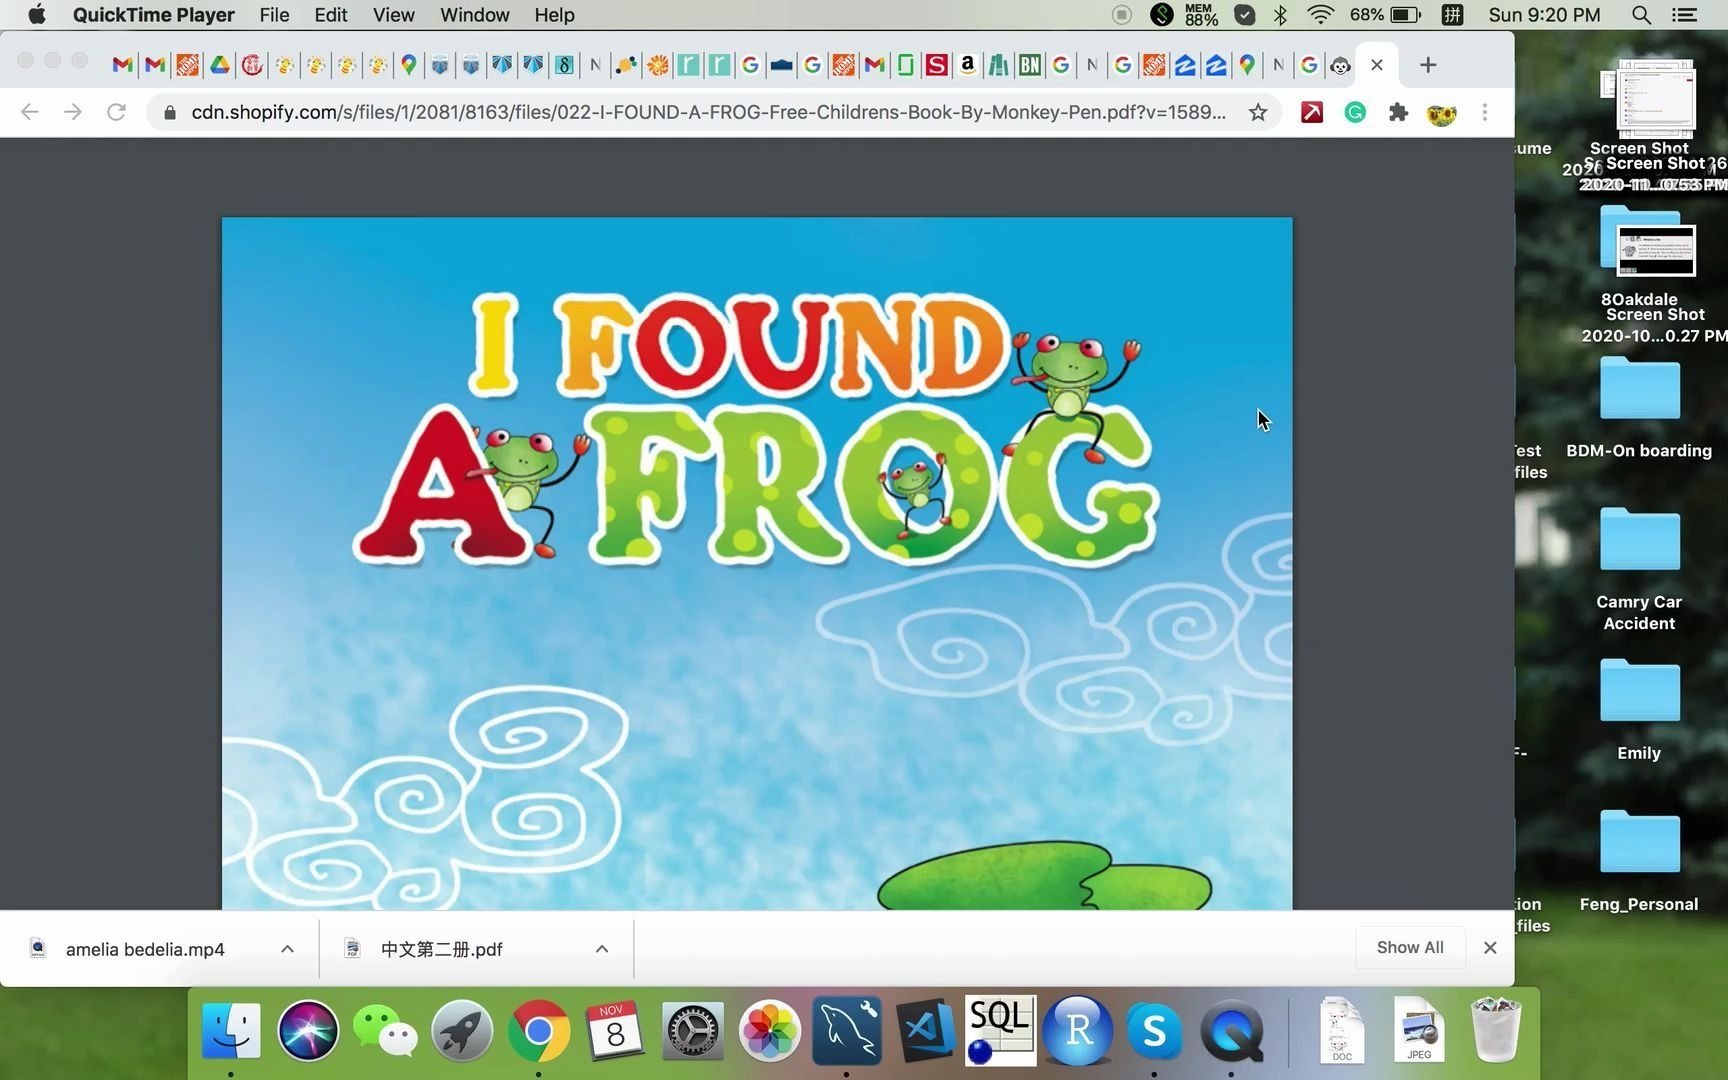Open Skype from the Dock
Screen dimensions: 1728x1080
(1154, 1030)
